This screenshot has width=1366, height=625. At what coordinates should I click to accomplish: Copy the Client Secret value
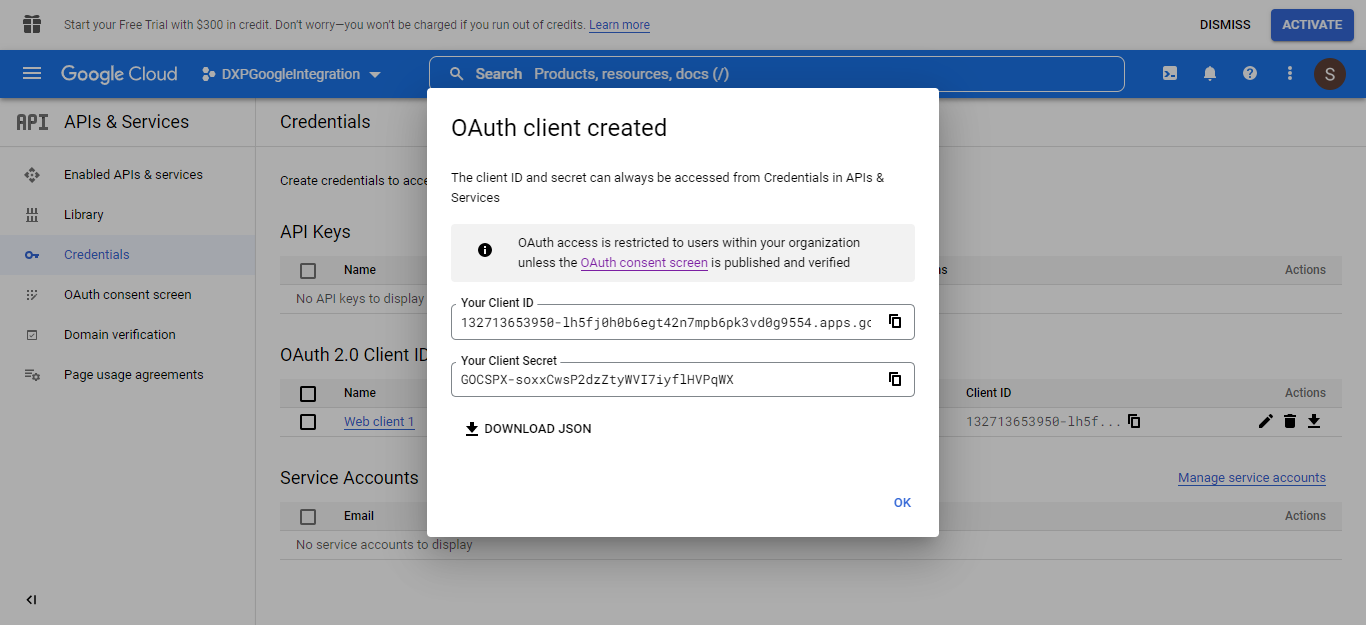895,380
